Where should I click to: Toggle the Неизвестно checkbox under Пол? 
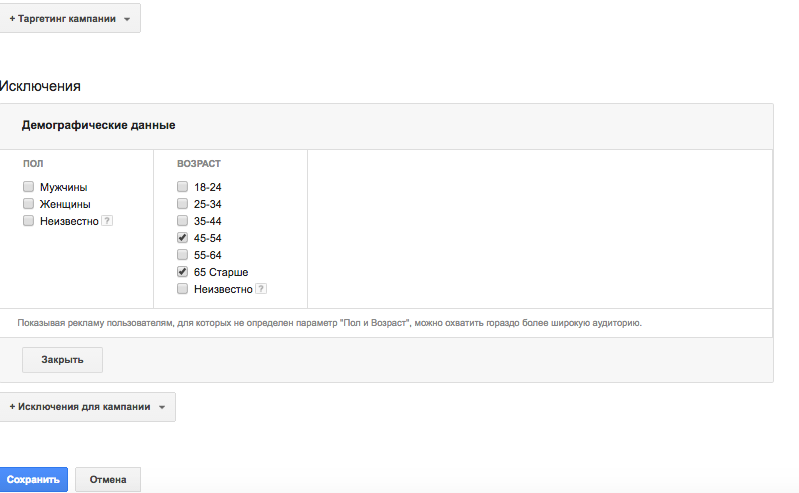tap(29, 221)
